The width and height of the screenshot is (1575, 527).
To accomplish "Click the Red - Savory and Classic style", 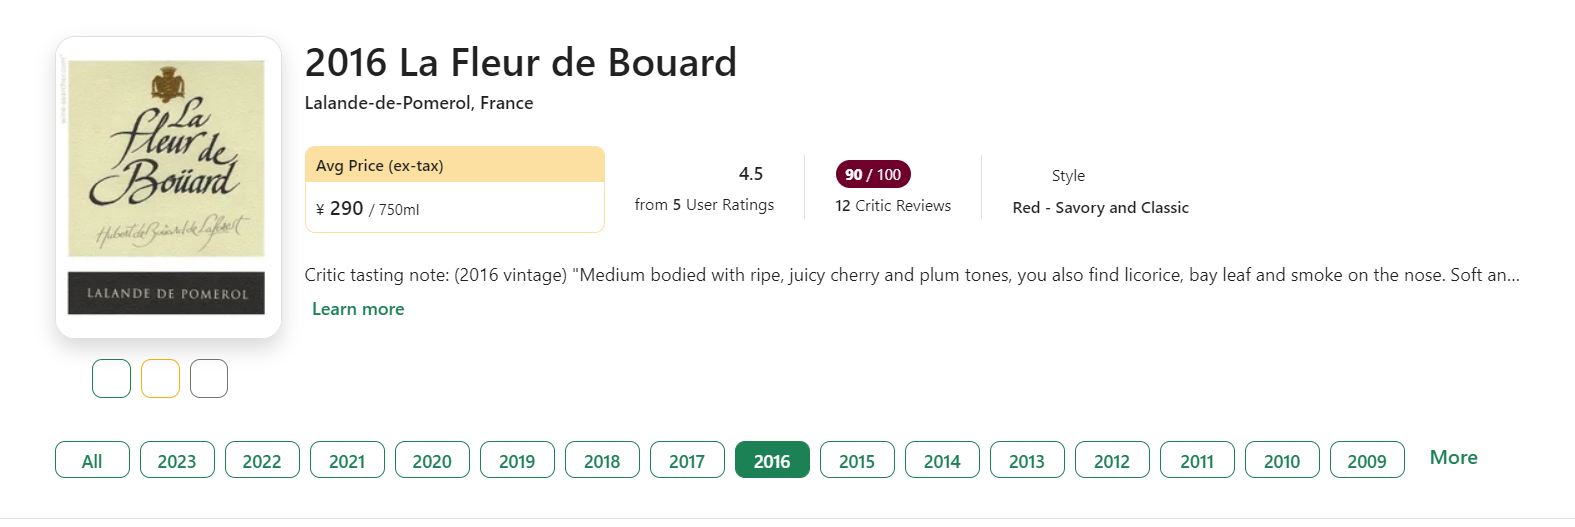I will click(1100, 207).
